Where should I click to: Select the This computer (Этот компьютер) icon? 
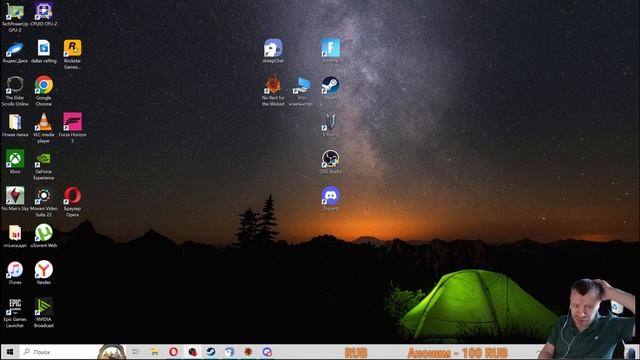point(301,91)
